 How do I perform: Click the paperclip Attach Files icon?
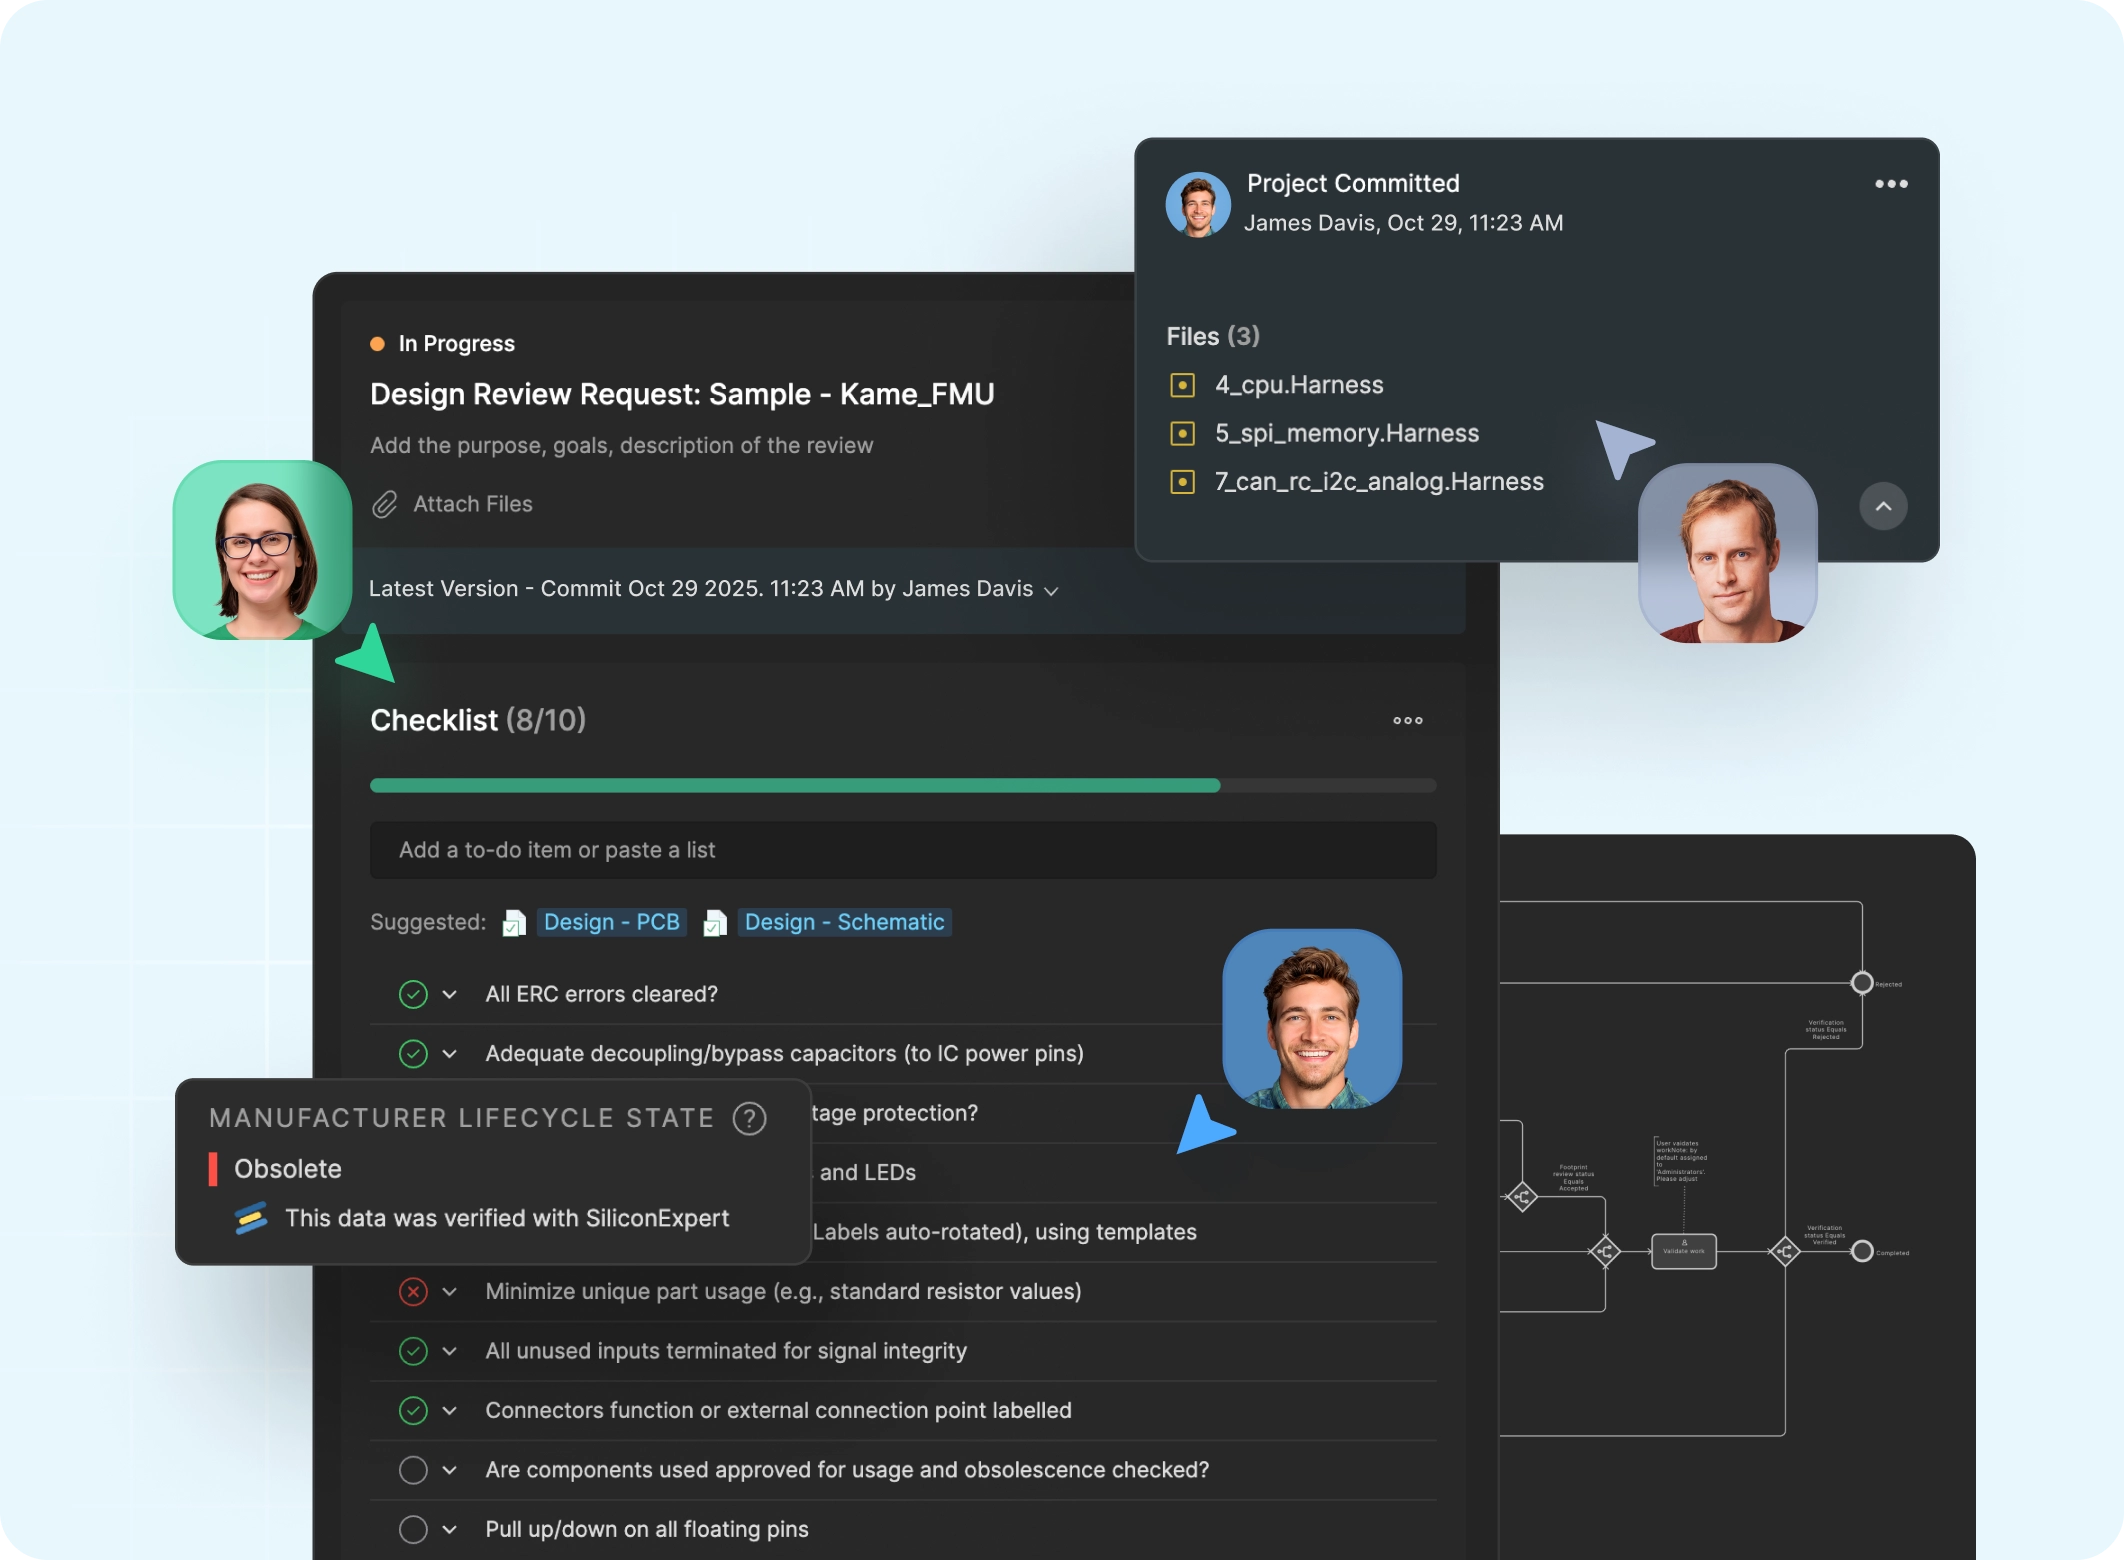pyautogui.click(x=385, y=504)
